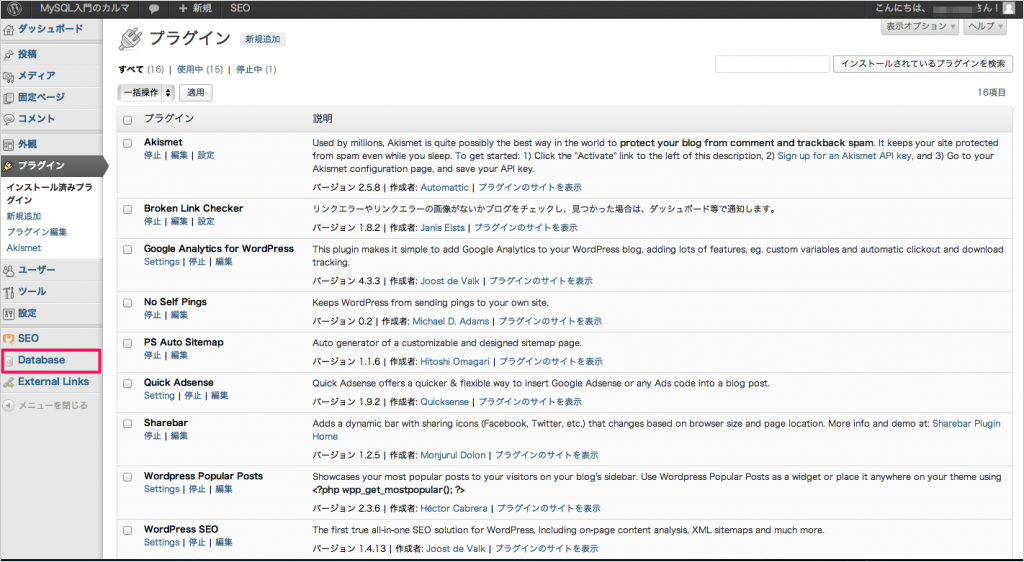Open the Akismet sidebar submenu item
The height and width of the screenshot is (562, 1024).
[24, 248]
